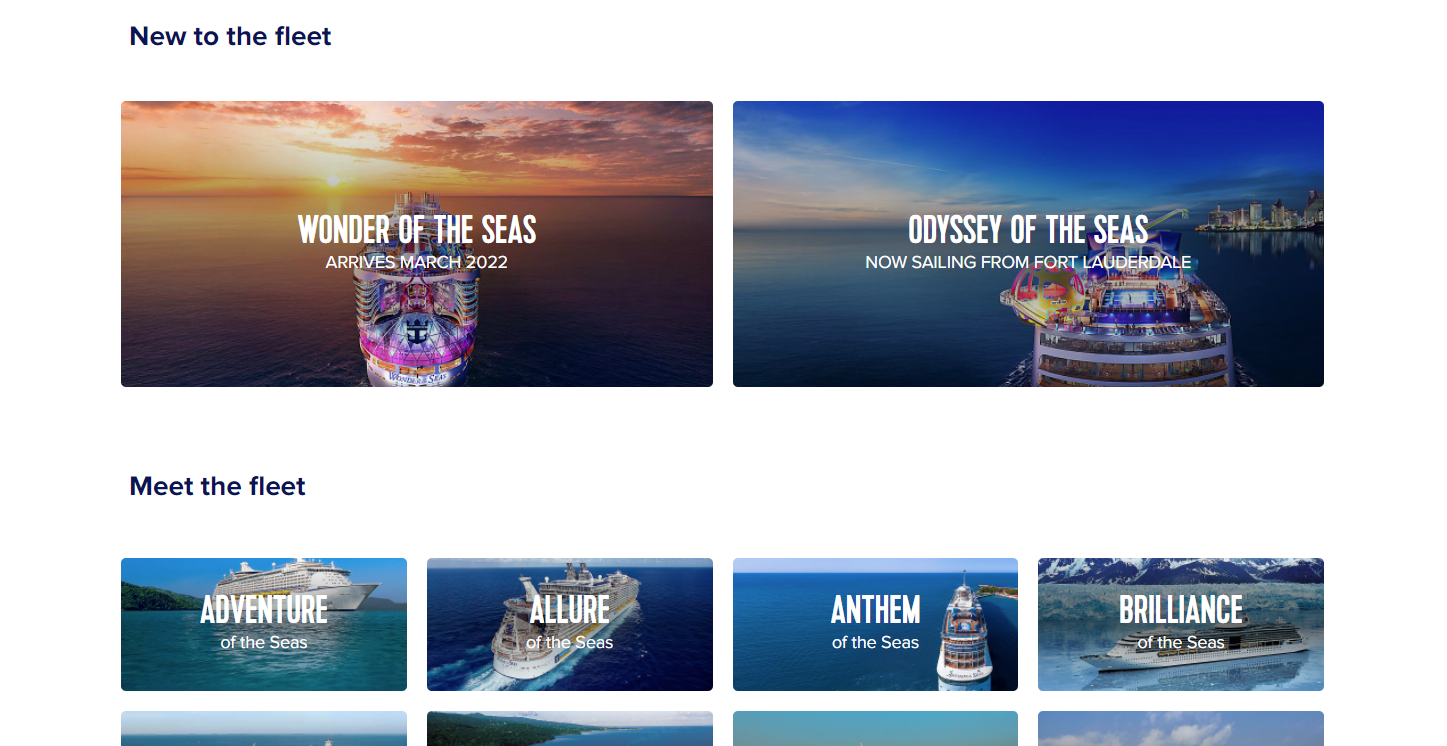Open the Odyssey of the Seas card
This screenshot has height=746, width=1447.
[x=1028, y=244]
